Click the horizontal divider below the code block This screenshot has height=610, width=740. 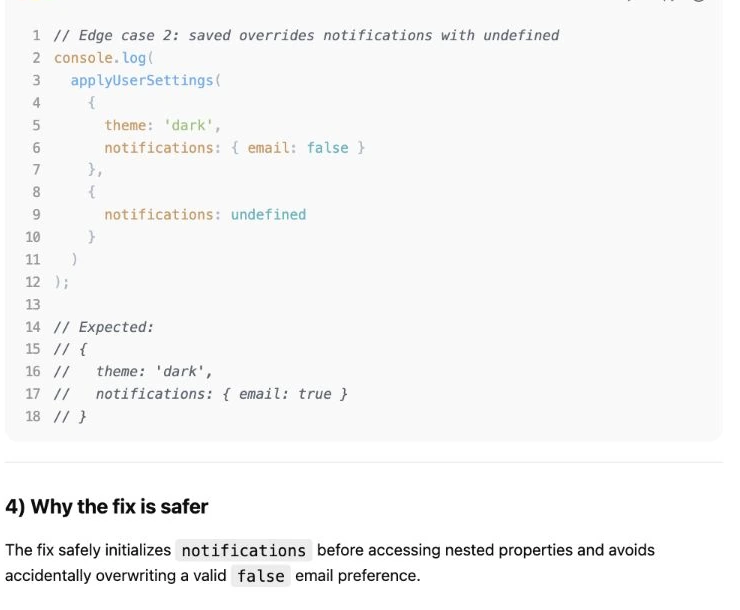point(363,462)
